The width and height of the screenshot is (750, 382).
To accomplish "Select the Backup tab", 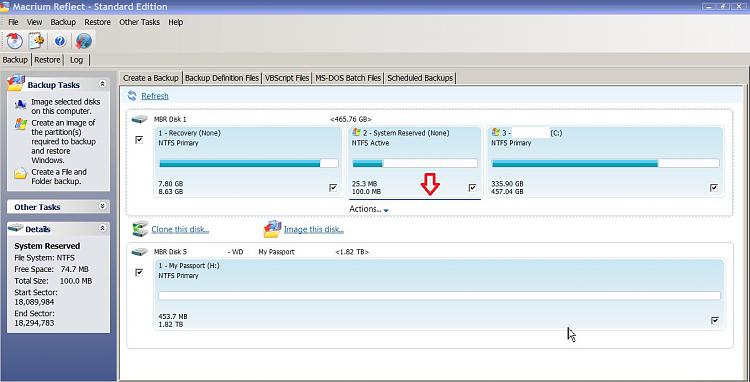I will pos(15,60).
